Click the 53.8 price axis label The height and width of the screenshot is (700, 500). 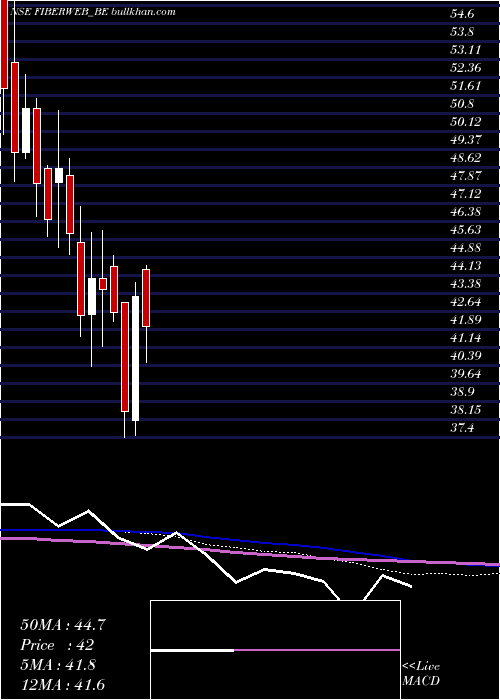462,32
